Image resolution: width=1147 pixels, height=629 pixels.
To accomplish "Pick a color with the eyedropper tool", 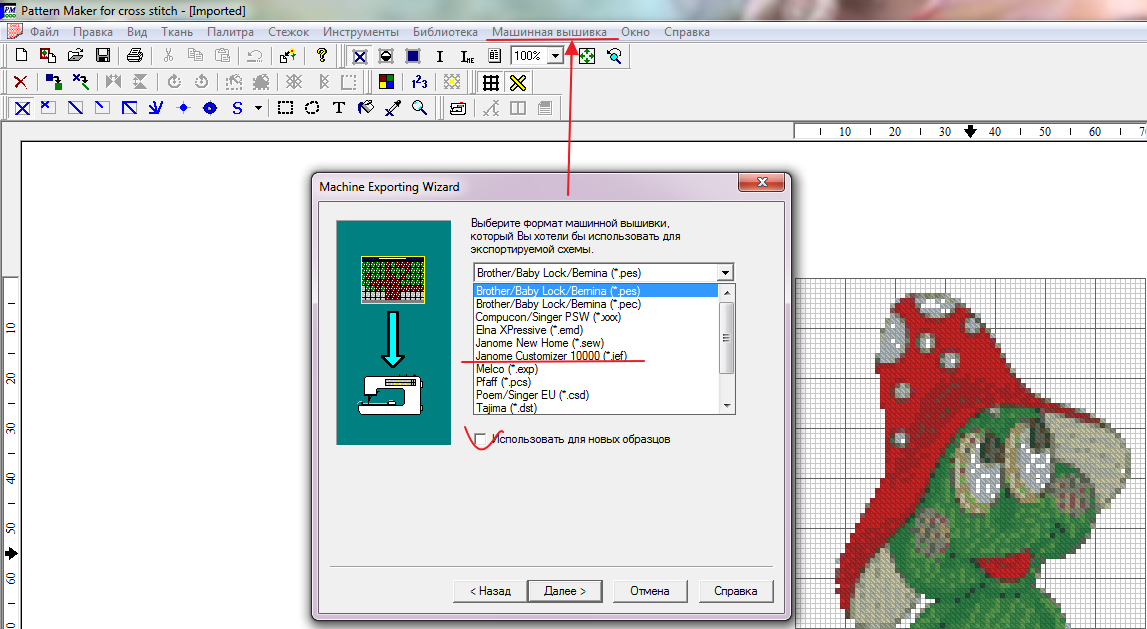I will point(393,108).
